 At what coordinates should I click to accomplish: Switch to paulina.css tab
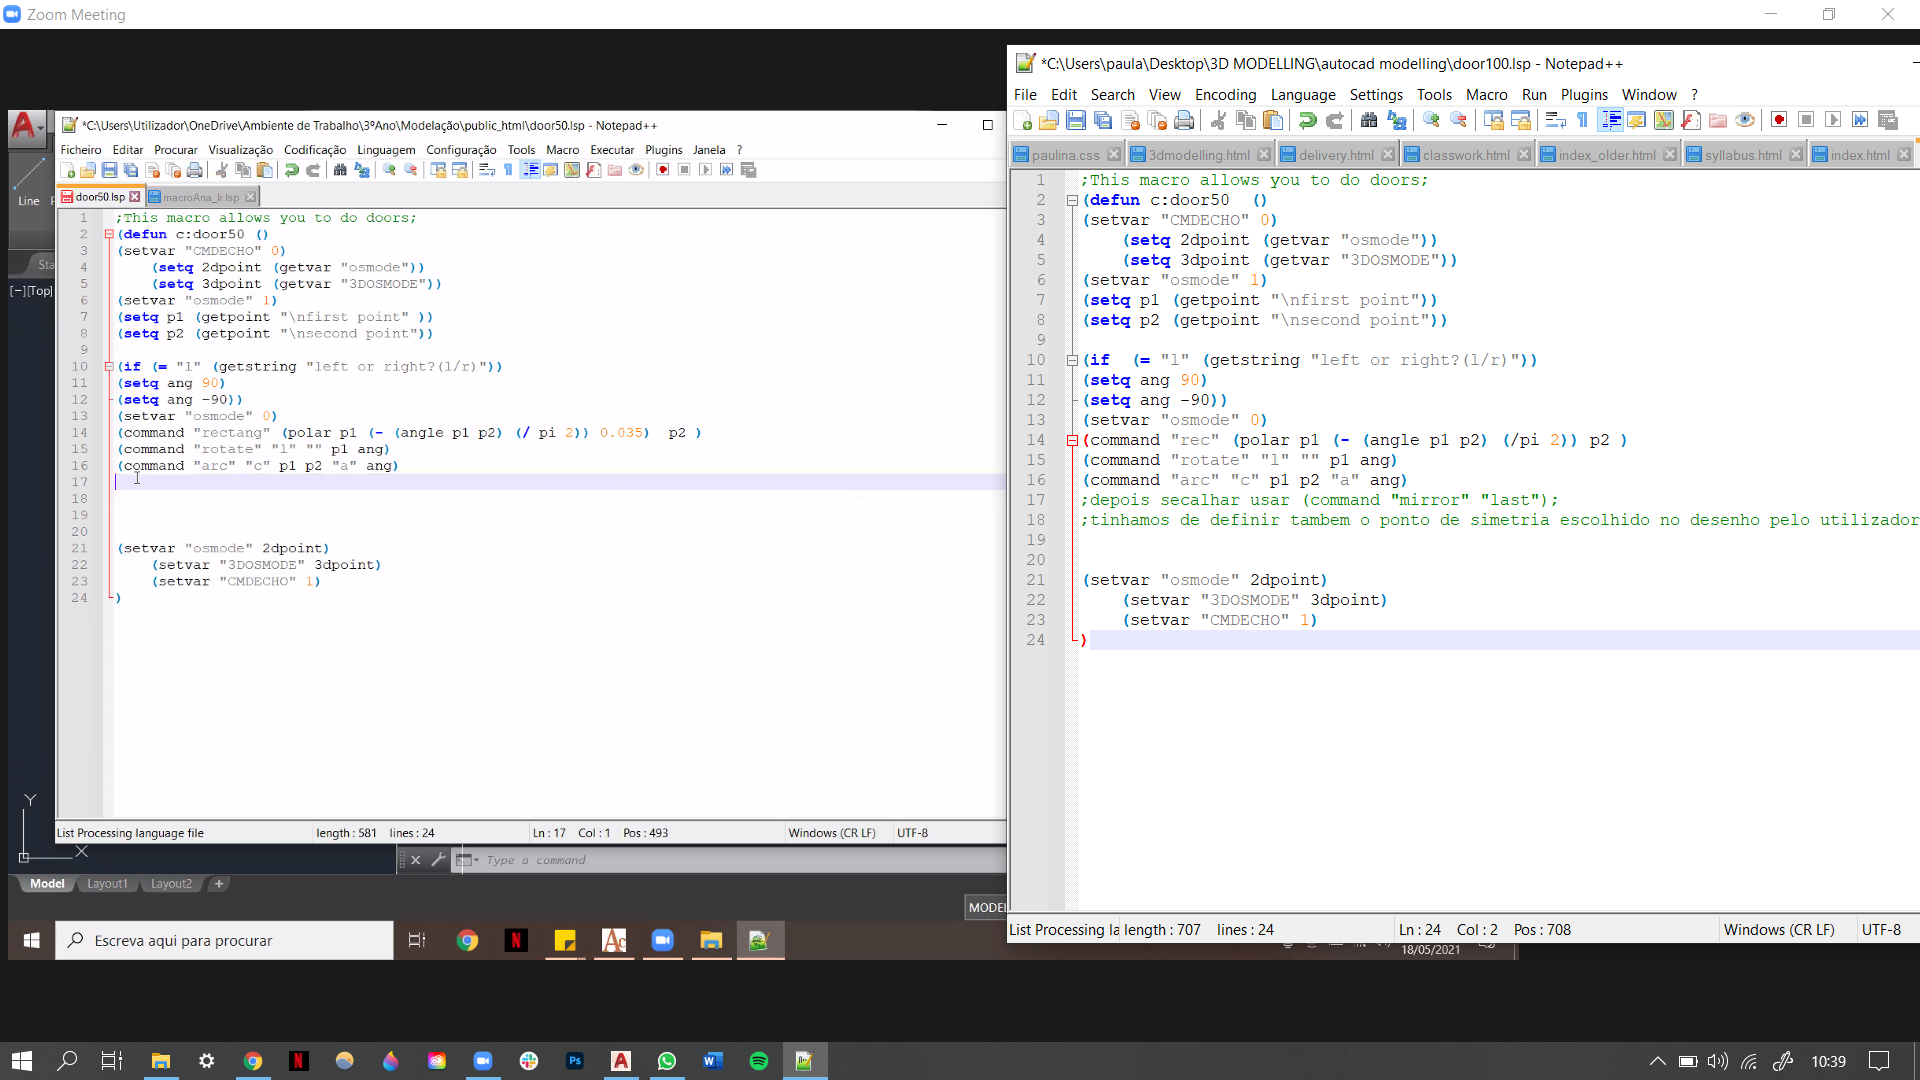pyautogui.click(x=1065, y=155)
